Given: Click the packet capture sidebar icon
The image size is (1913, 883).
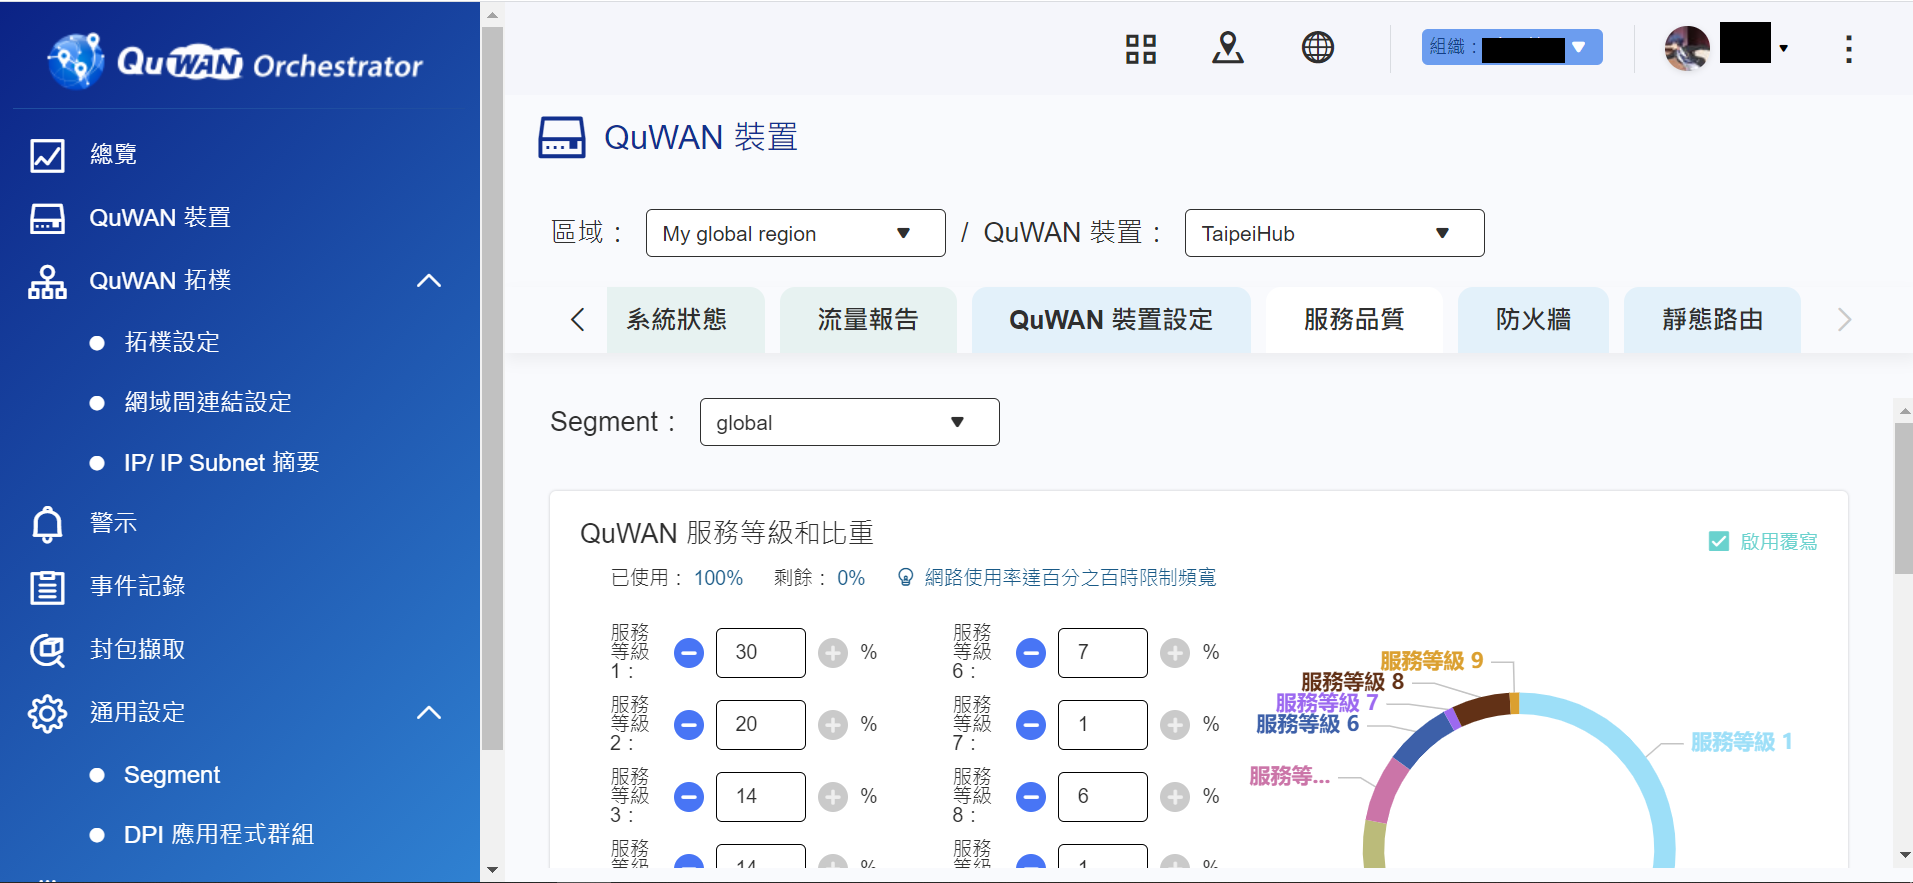Looking at the screenshot, I should 47,650.
